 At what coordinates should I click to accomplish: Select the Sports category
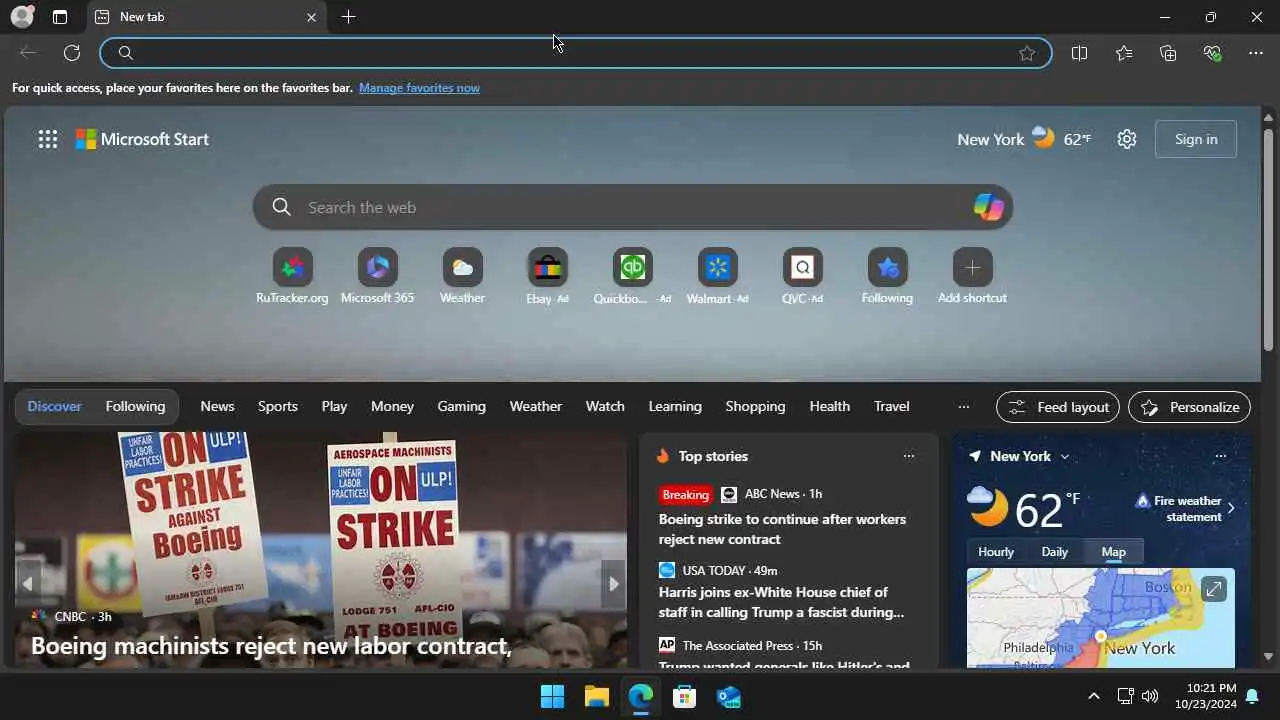(278, 406)
